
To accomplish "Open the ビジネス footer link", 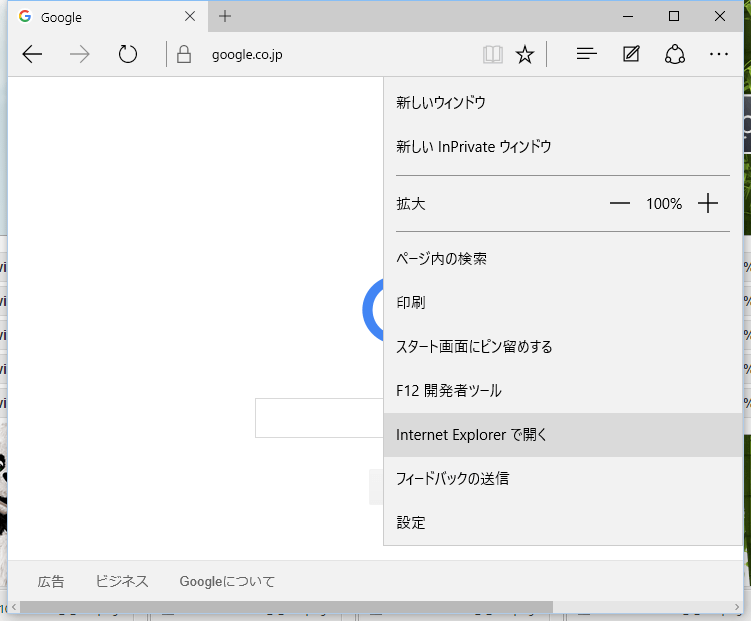I will [x=122, y=582].
